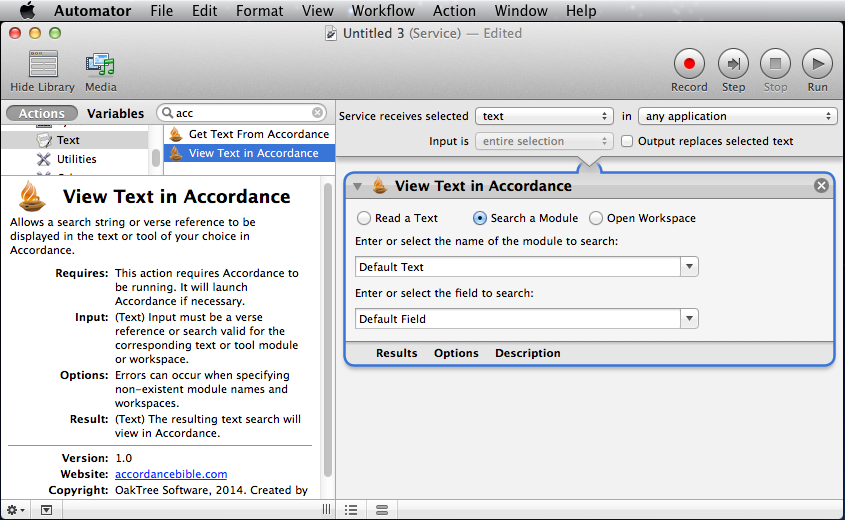Show the action's Results
845x520 pixels.
[x=397, y=353]
